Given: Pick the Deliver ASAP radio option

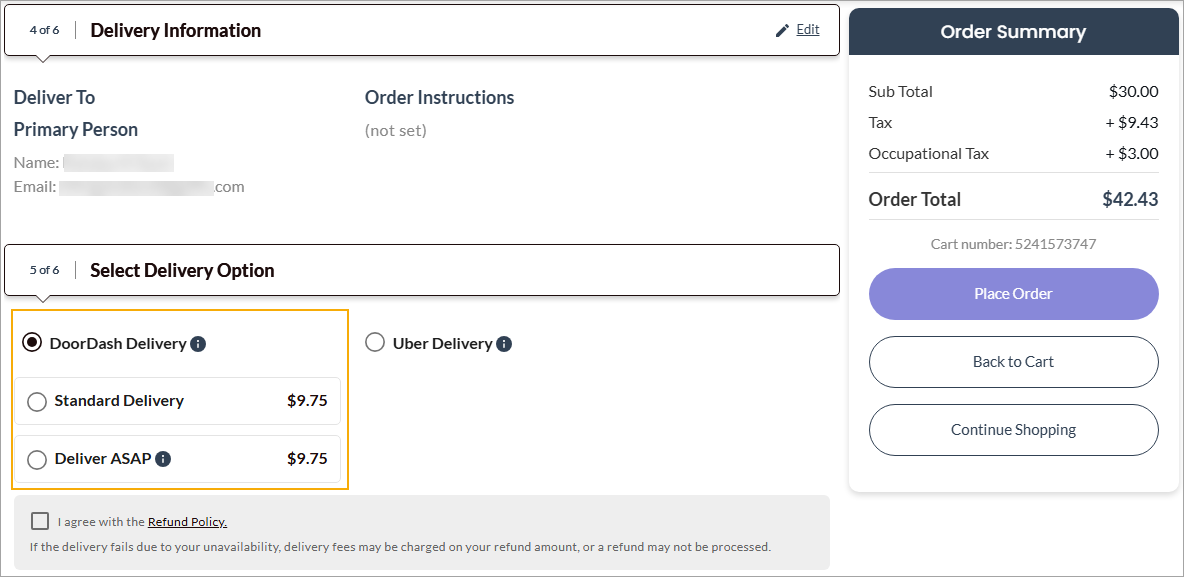Looking at the screenshot, I should pyautogui.click(x=37, y=460).
